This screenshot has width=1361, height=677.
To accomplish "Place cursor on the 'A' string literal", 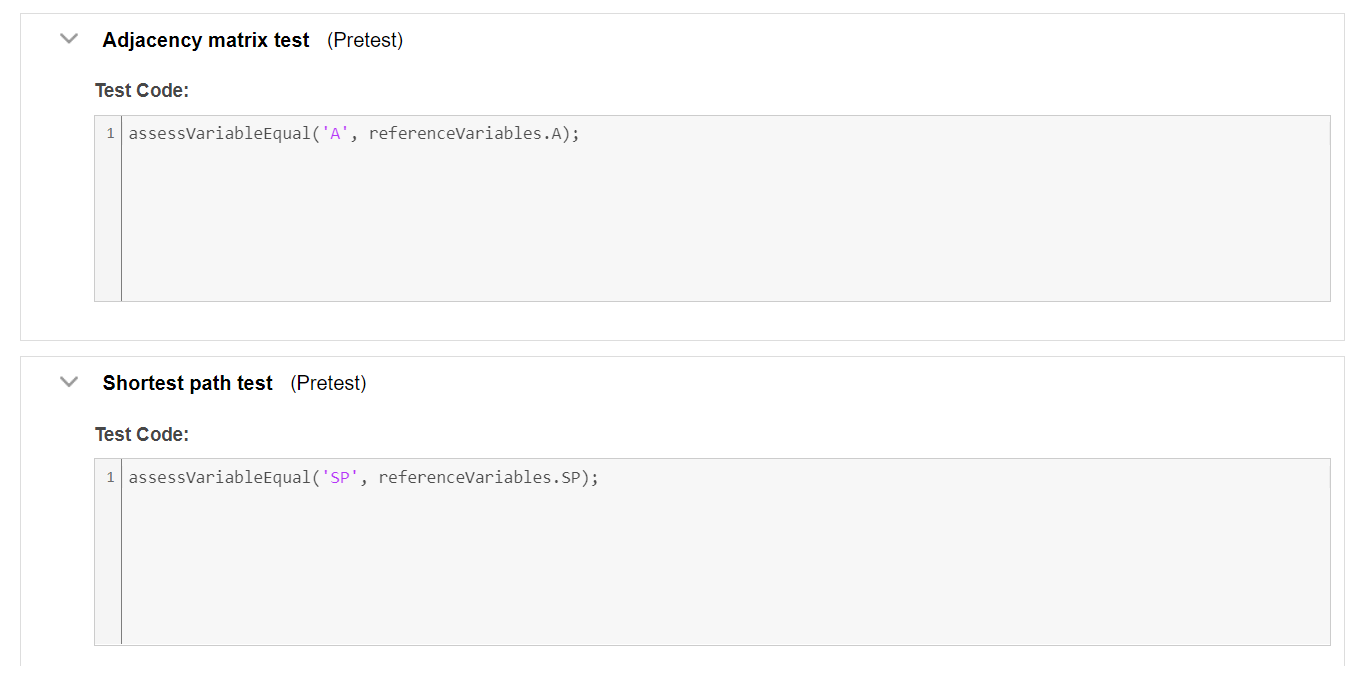I will coord(335,134).
